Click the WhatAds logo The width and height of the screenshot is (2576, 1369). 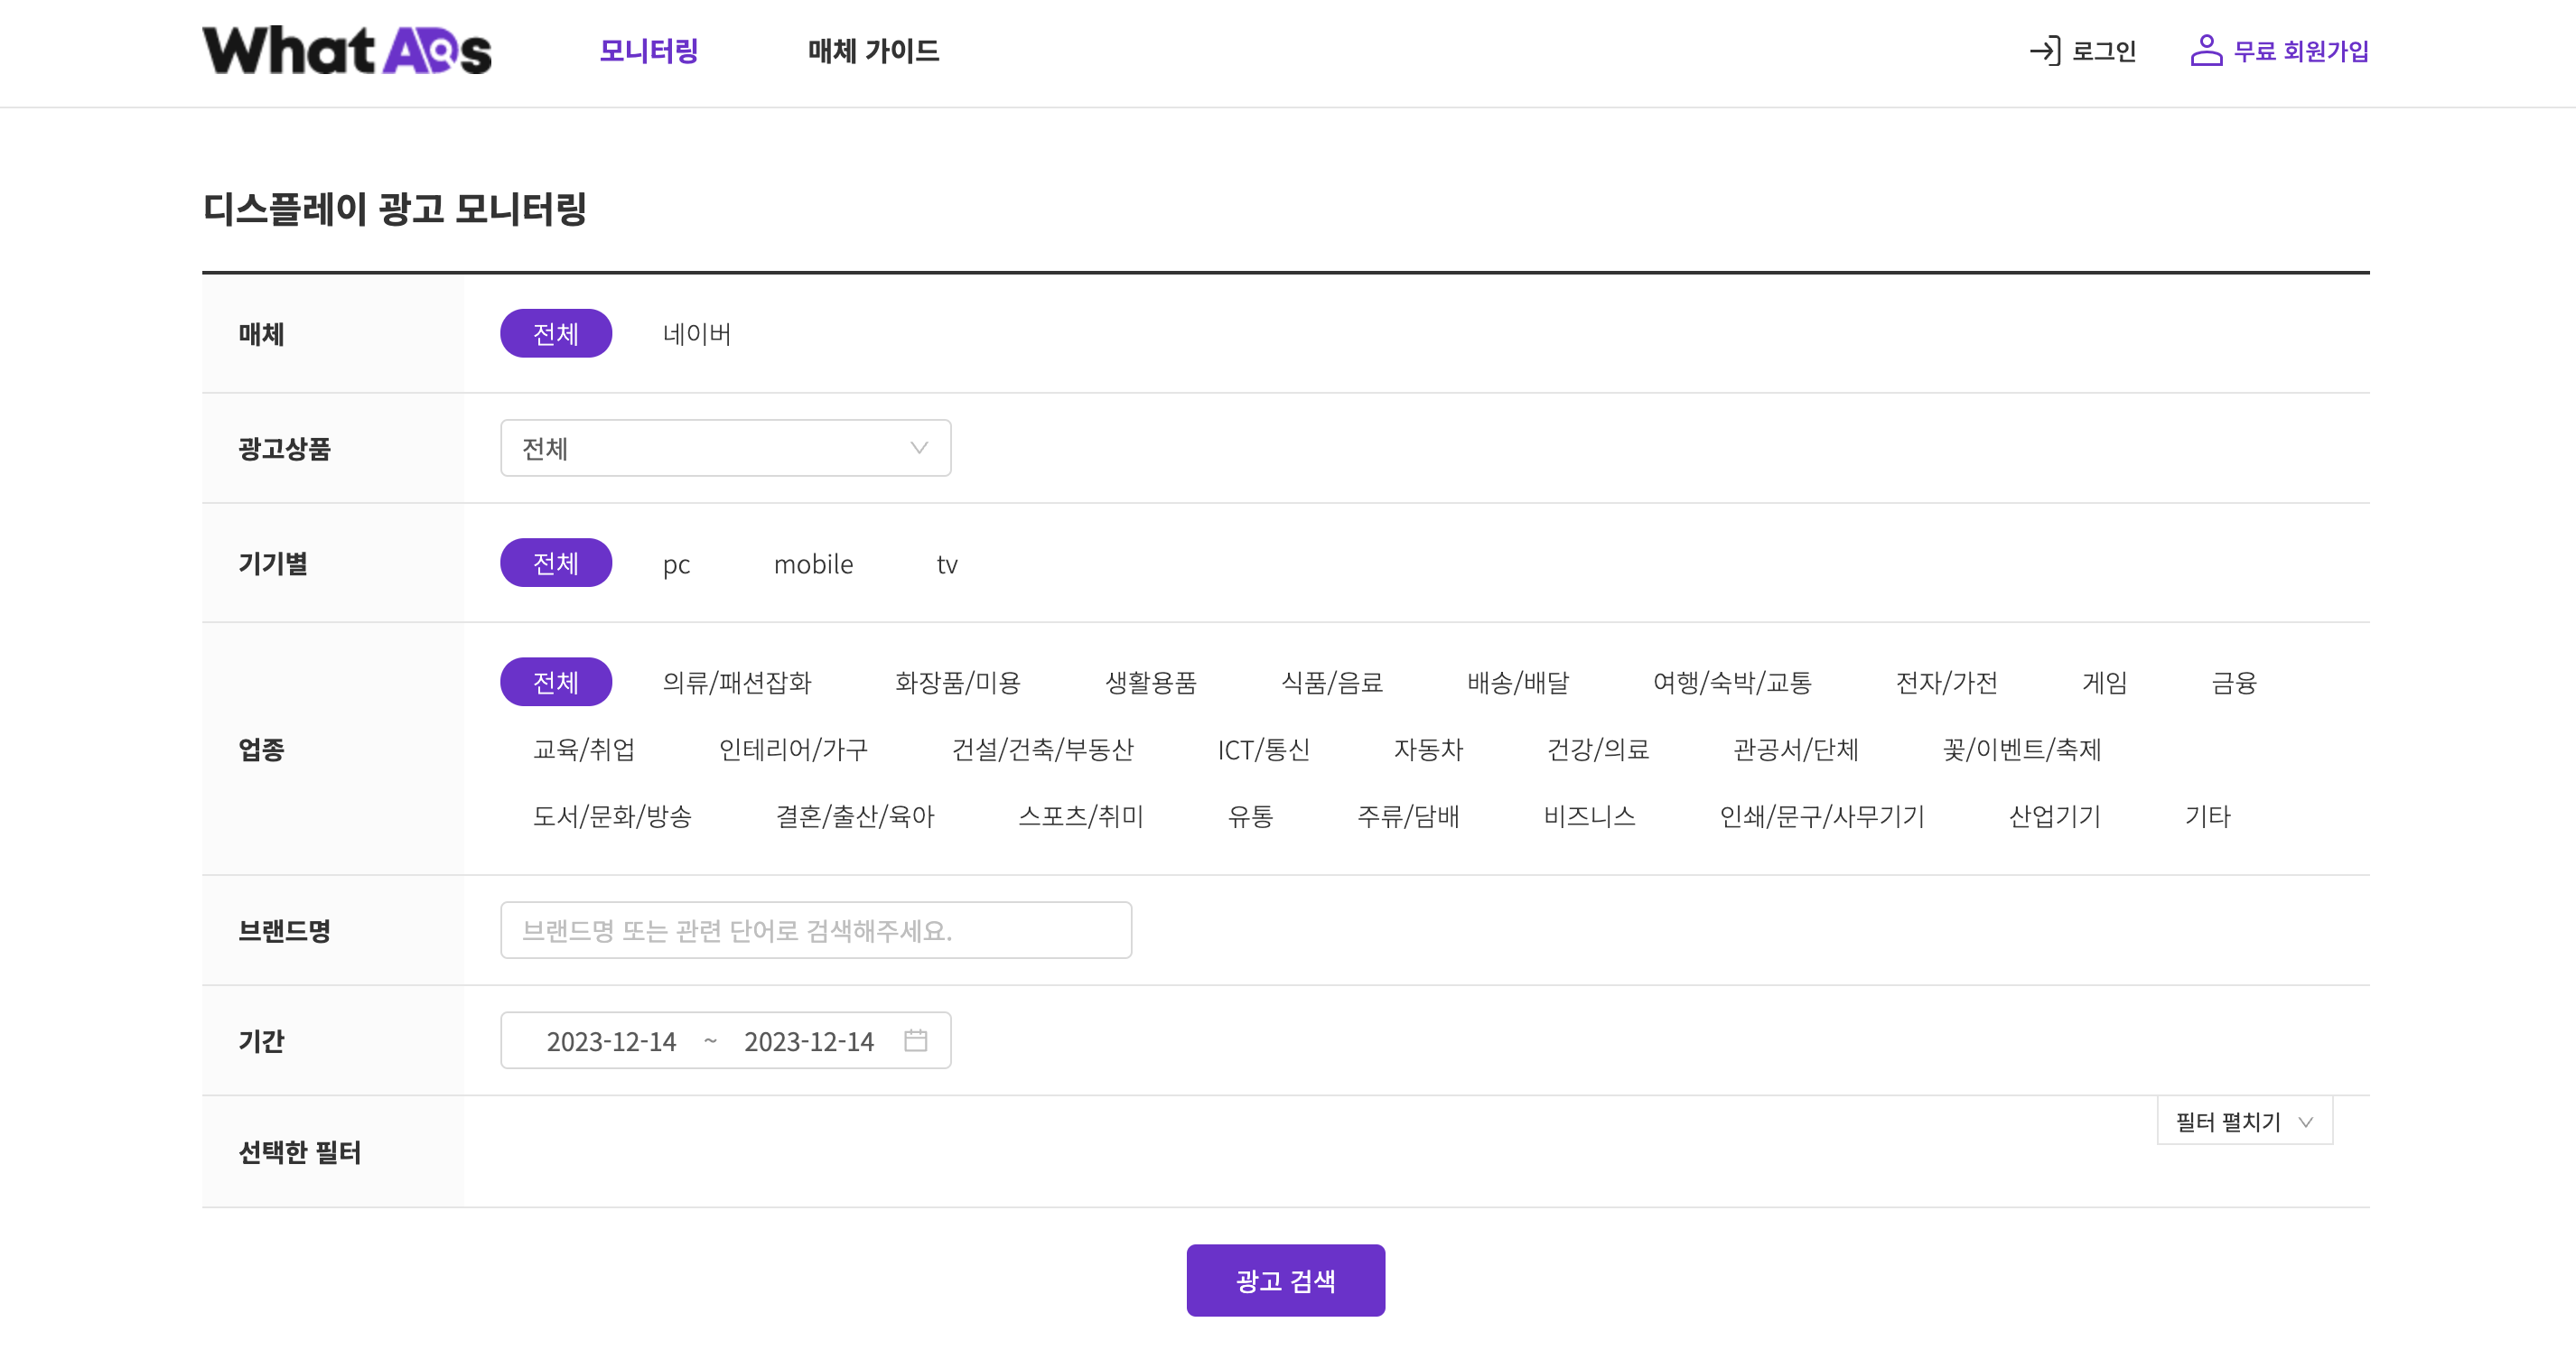point(347,51)
